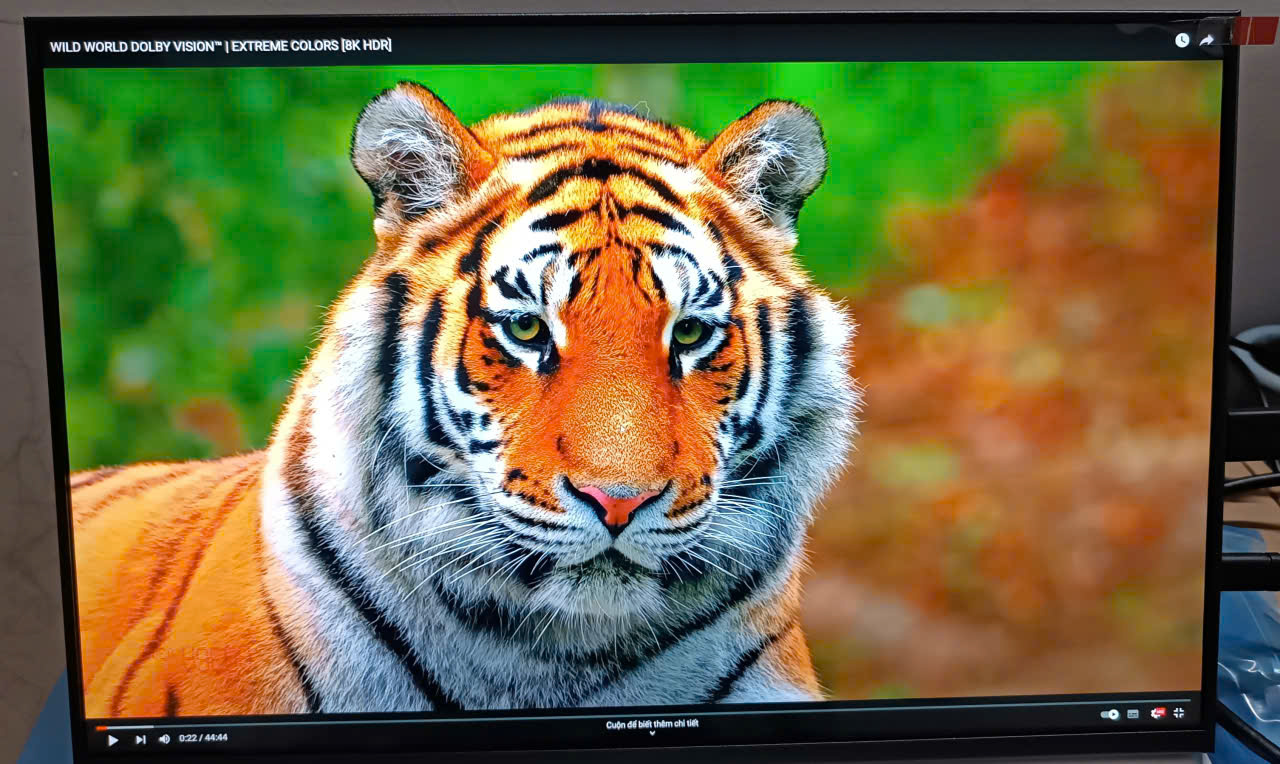Exit full screen mode
Image resolution: width=1280 pixels, height=764 pixels.
point(1179,713)
